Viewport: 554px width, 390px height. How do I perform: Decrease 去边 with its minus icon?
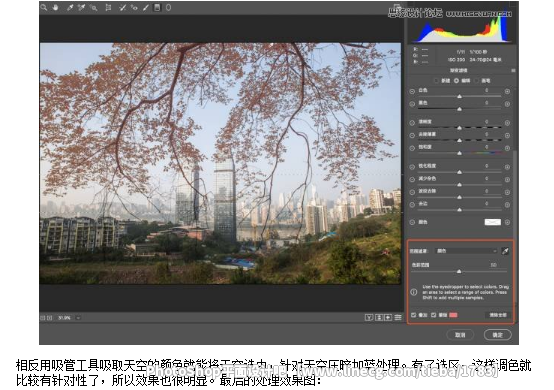412,205
